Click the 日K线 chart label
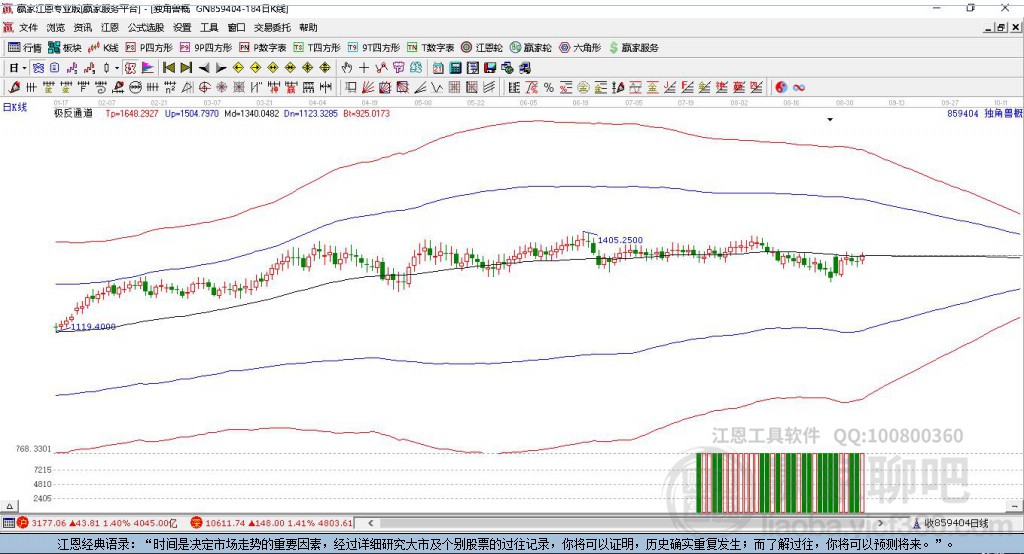 14,107
